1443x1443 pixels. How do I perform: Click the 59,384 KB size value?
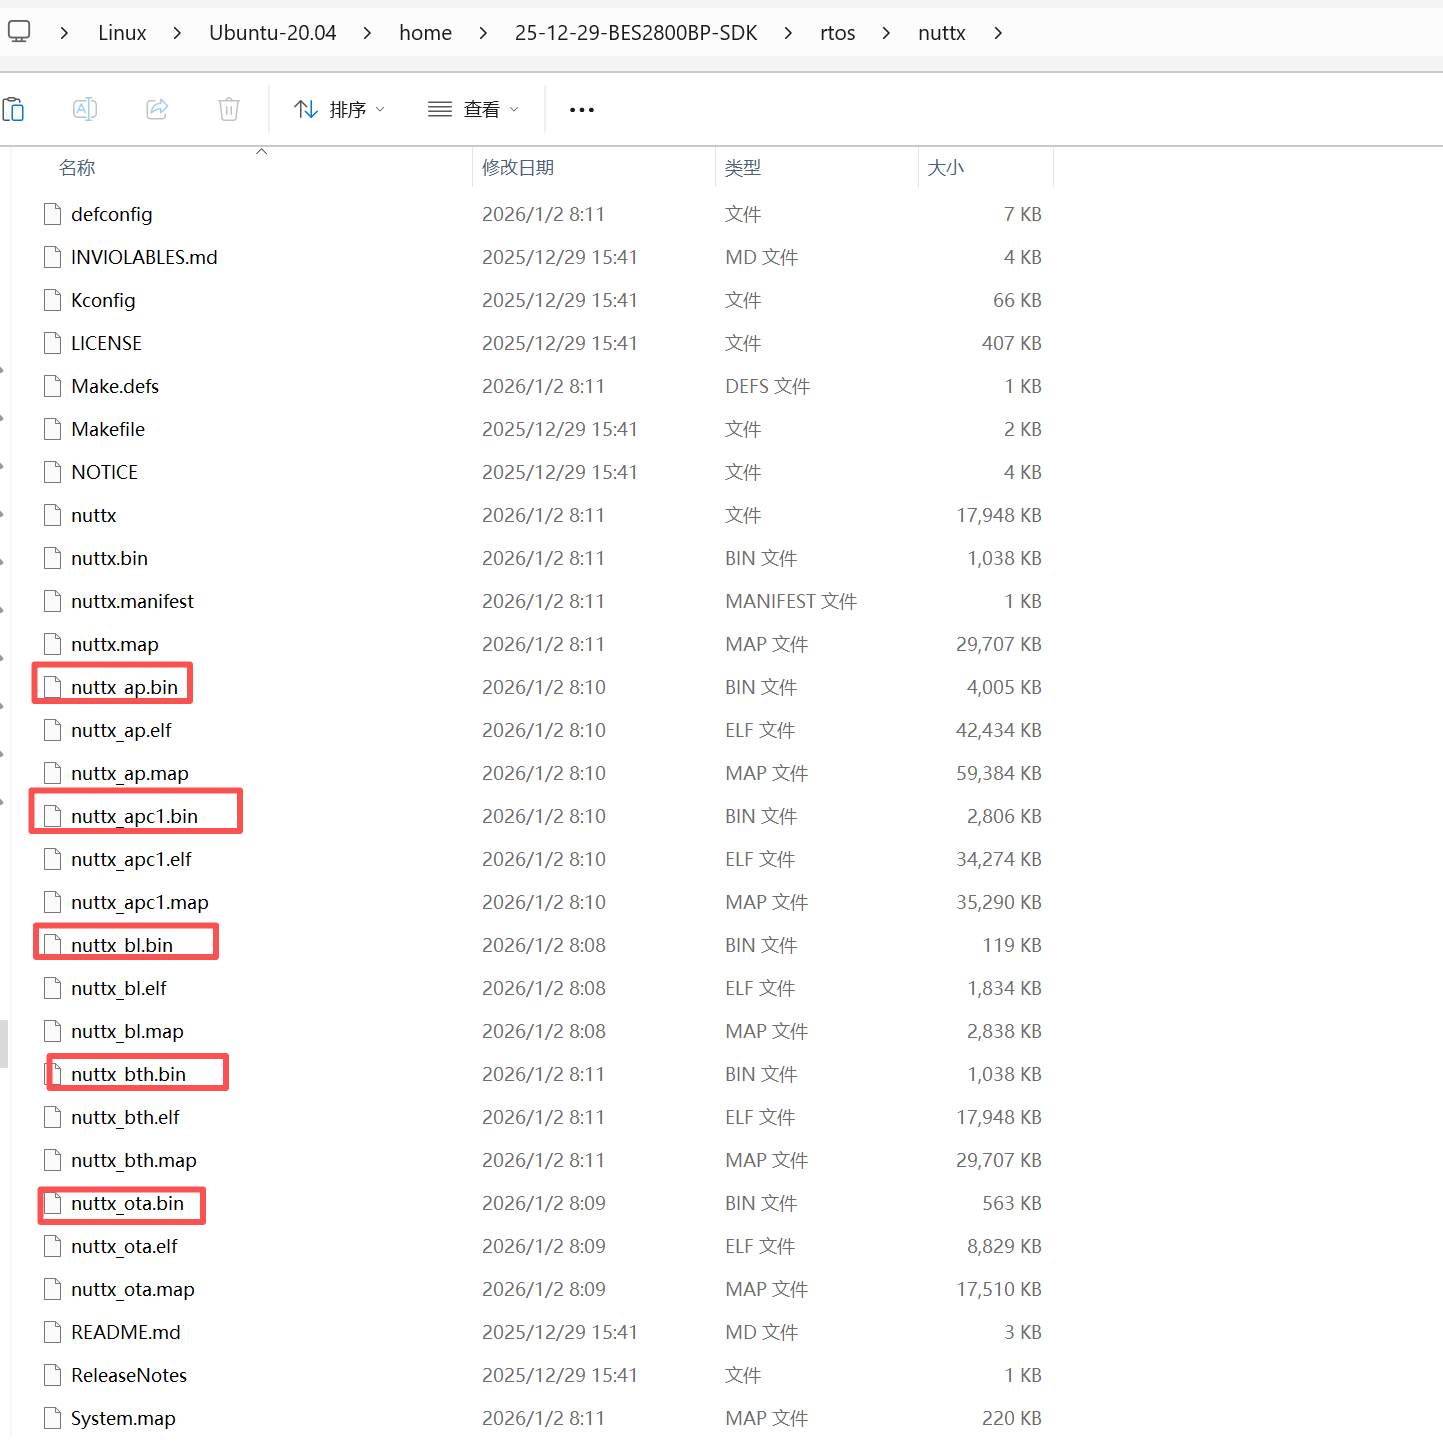point(998,773)
